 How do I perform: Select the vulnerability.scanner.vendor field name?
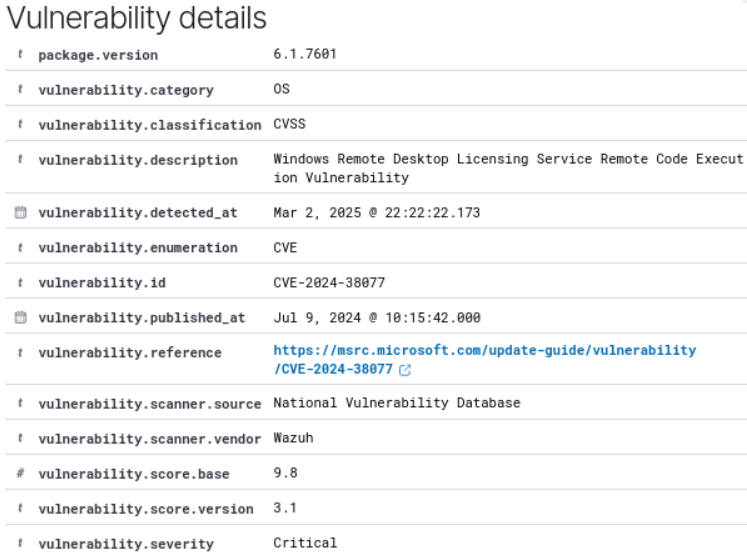pyautogui.click(x=150, y=439)
